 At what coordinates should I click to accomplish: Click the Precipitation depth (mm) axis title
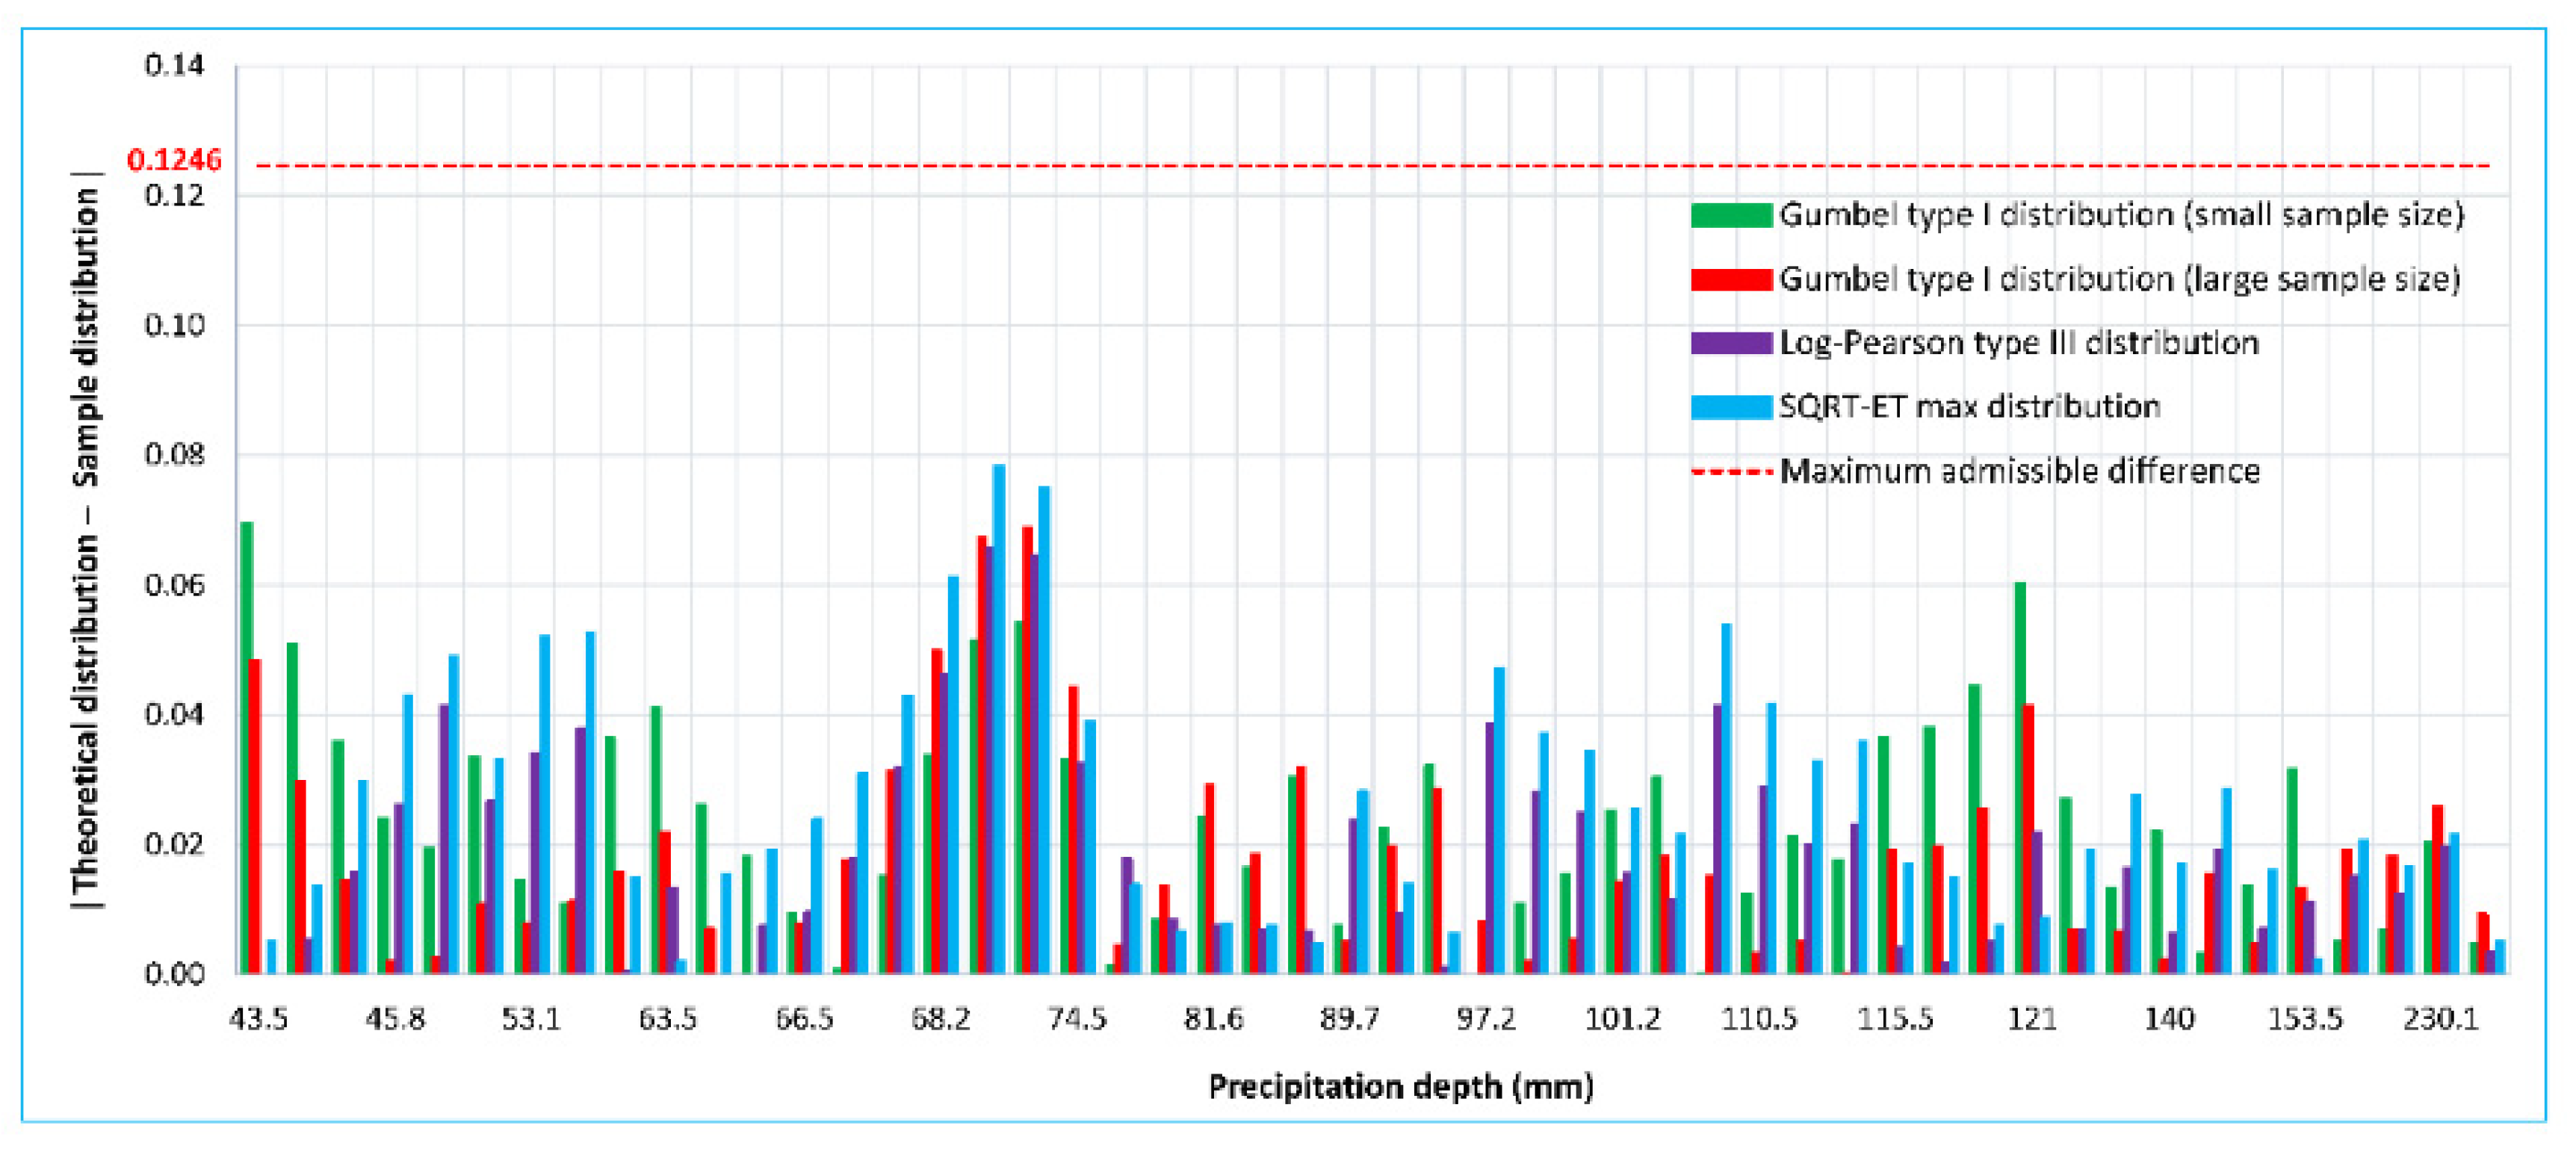(x=1400, y=1086)
